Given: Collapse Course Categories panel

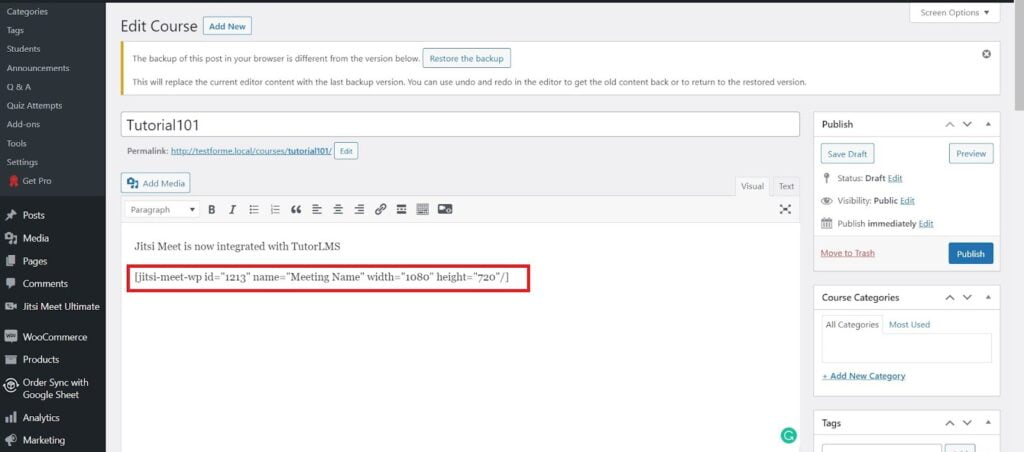Looking at the screenshot, I should (988, 297).
